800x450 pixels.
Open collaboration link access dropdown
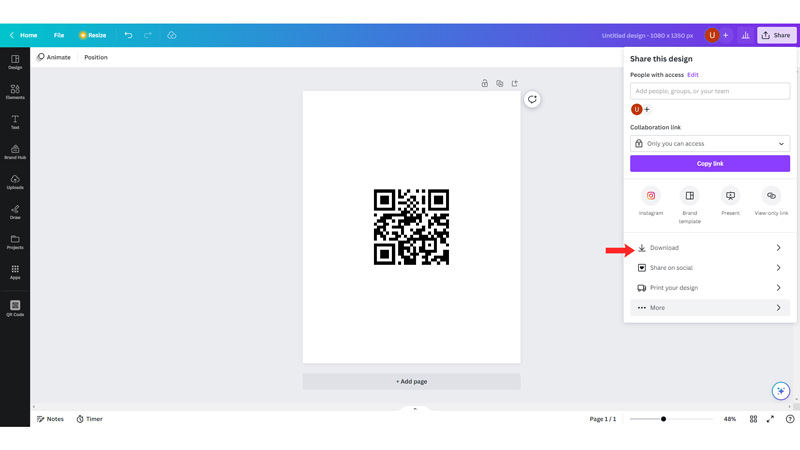tap(710, 143)
